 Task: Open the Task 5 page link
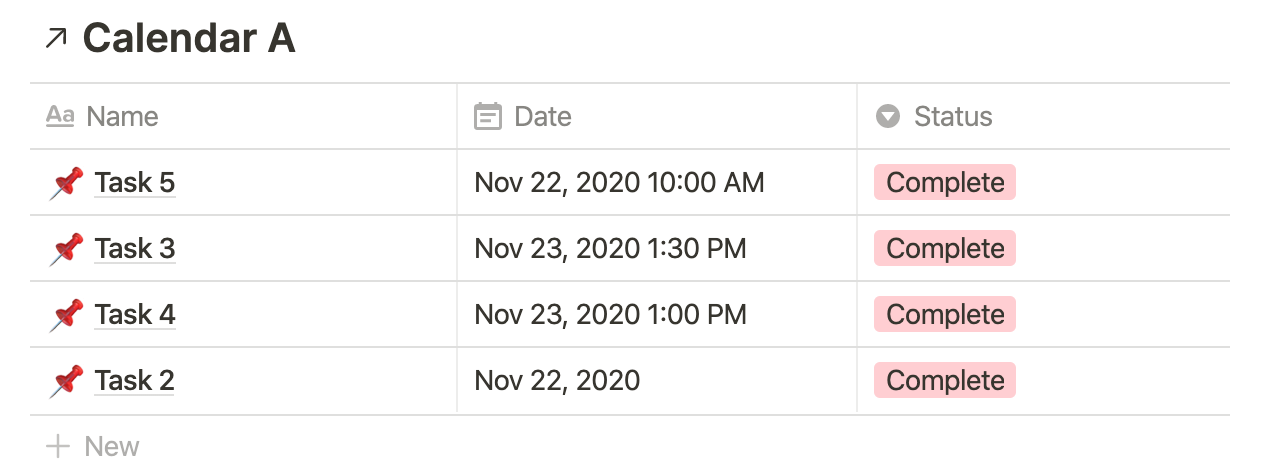[135, 183]
